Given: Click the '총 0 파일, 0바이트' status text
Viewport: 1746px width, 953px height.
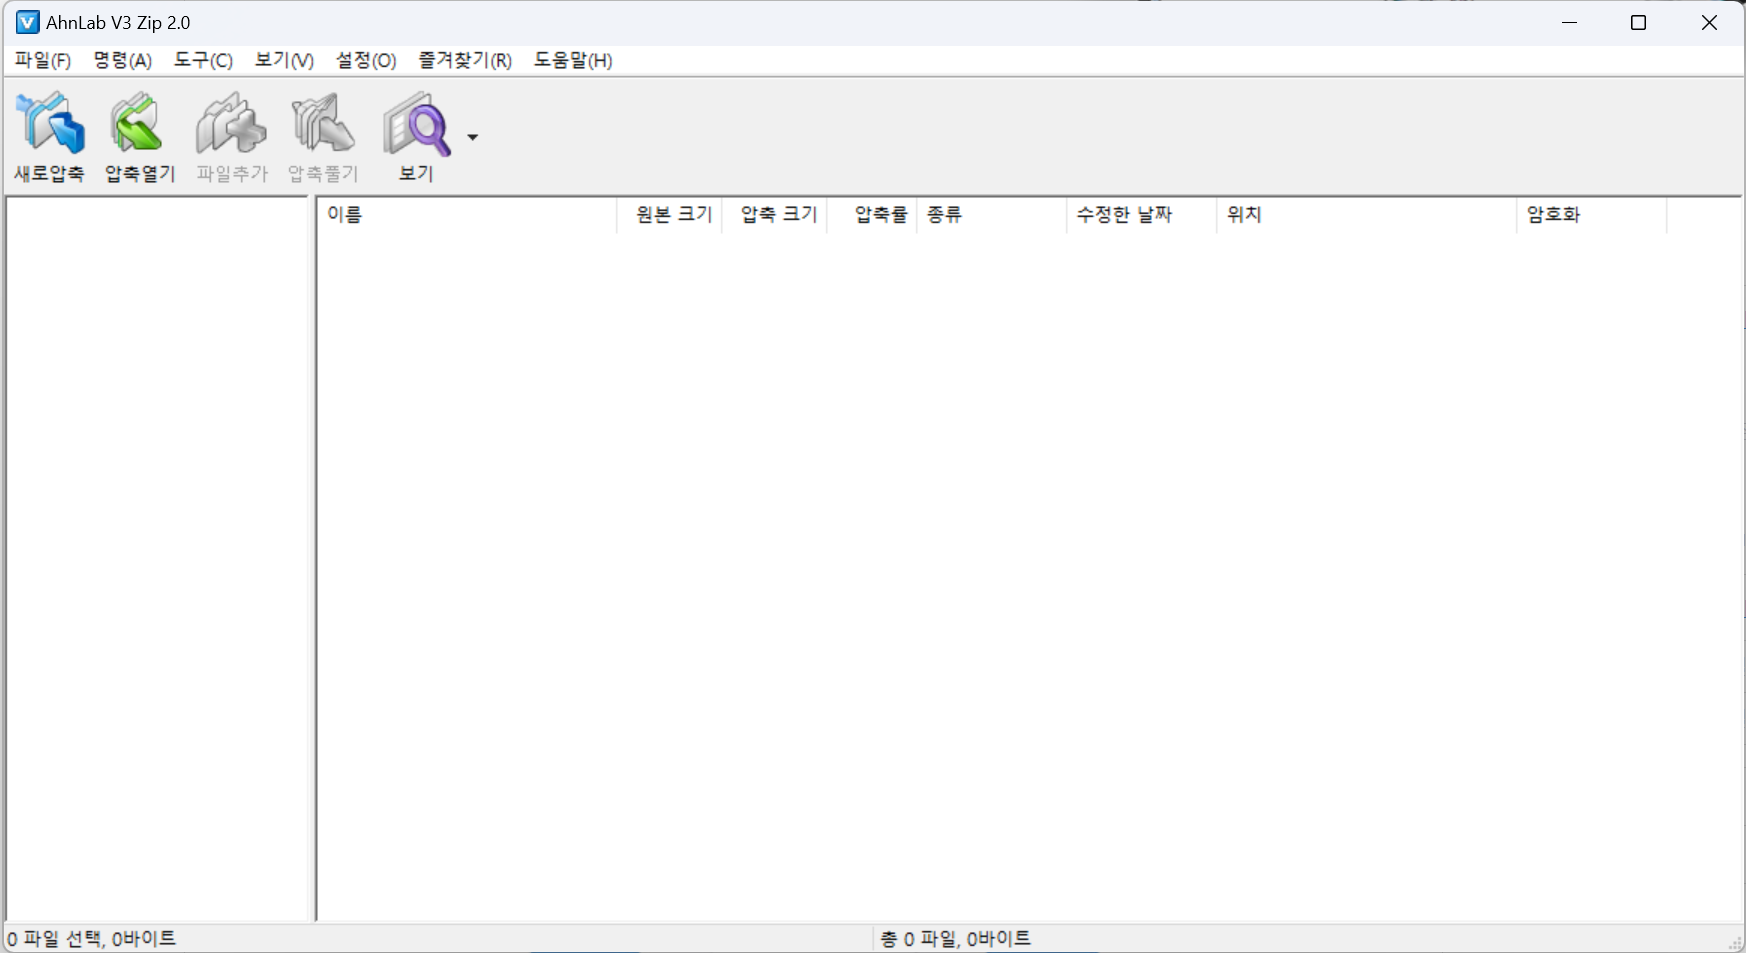Looking at the screenshot, I should click(x=956, y=939).
